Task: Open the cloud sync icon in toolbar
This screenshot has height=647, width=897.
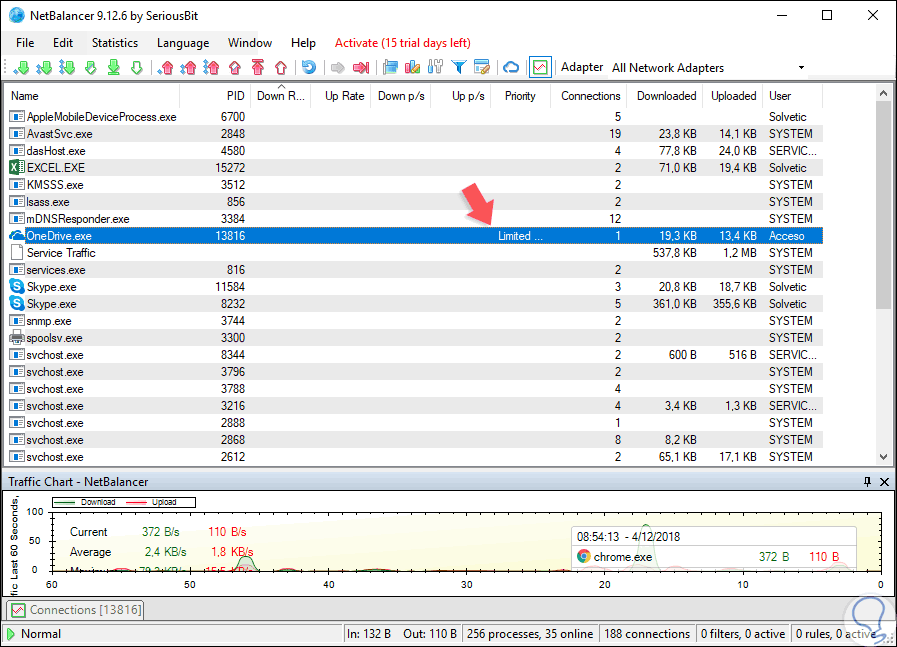Action: [x=511, y=68]
